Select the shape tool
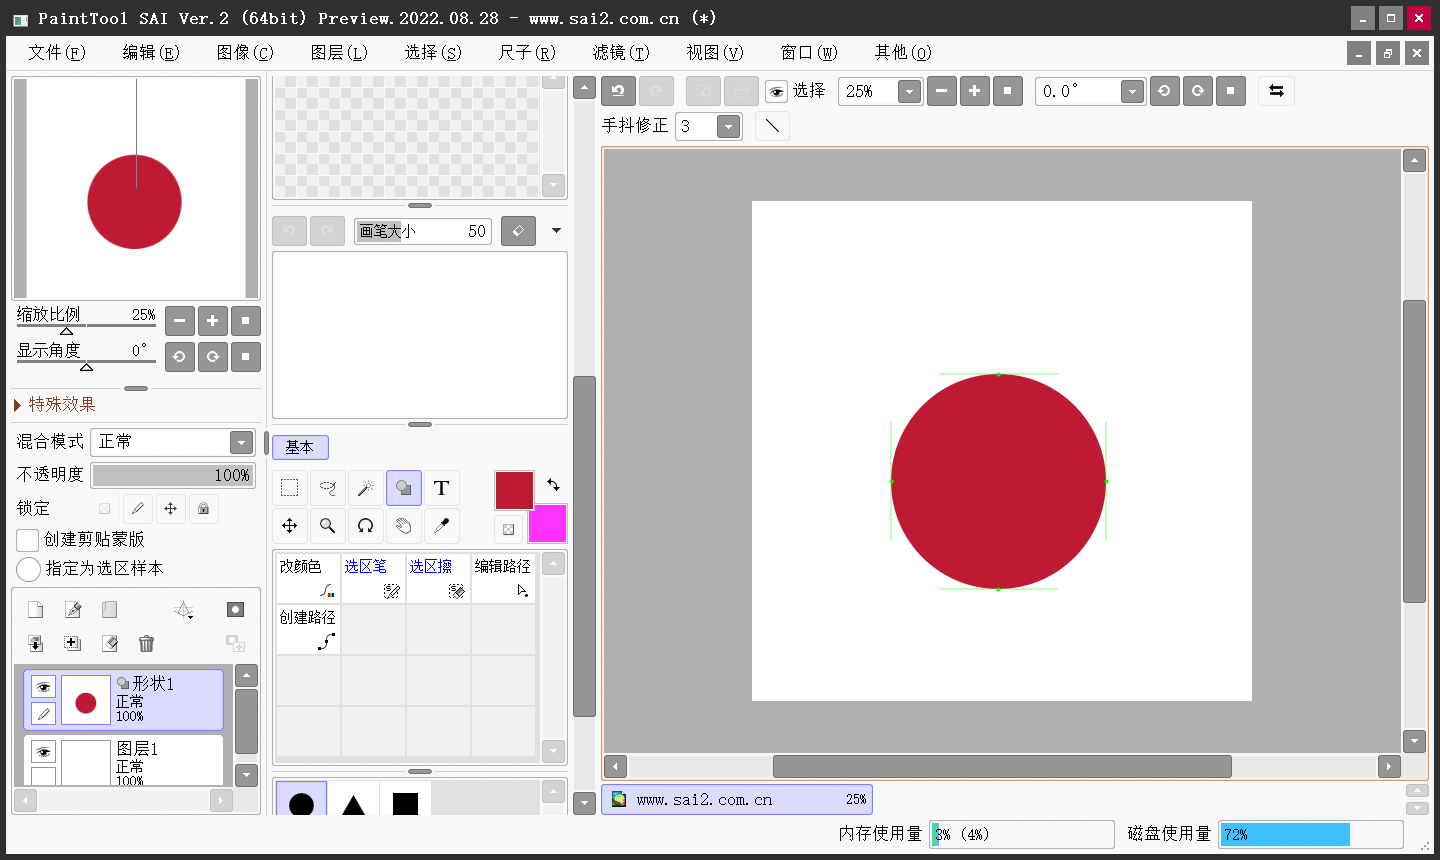The height and width of the screenshot is (860, 1440). [404, 488]
